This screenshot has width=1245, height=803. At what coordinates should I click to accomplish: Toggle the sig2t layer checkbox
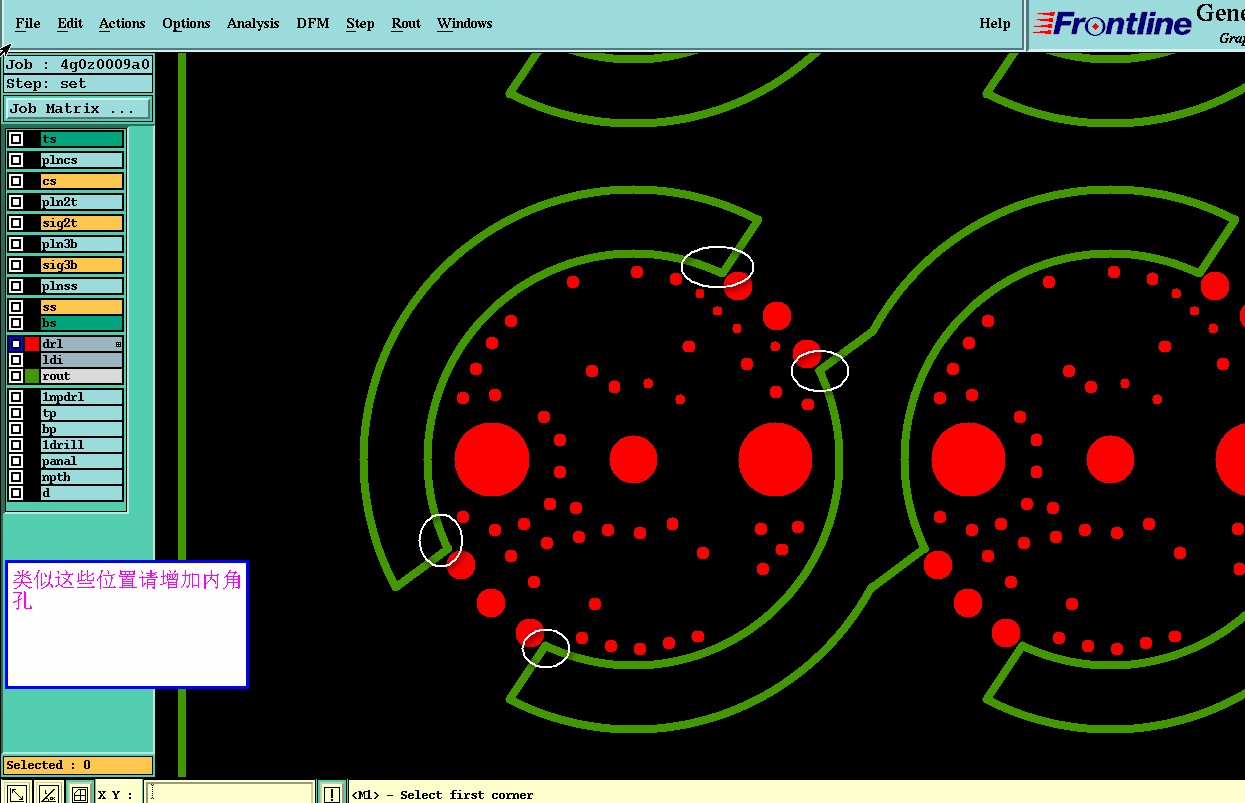pyautogui.click(x=16, y=223)
